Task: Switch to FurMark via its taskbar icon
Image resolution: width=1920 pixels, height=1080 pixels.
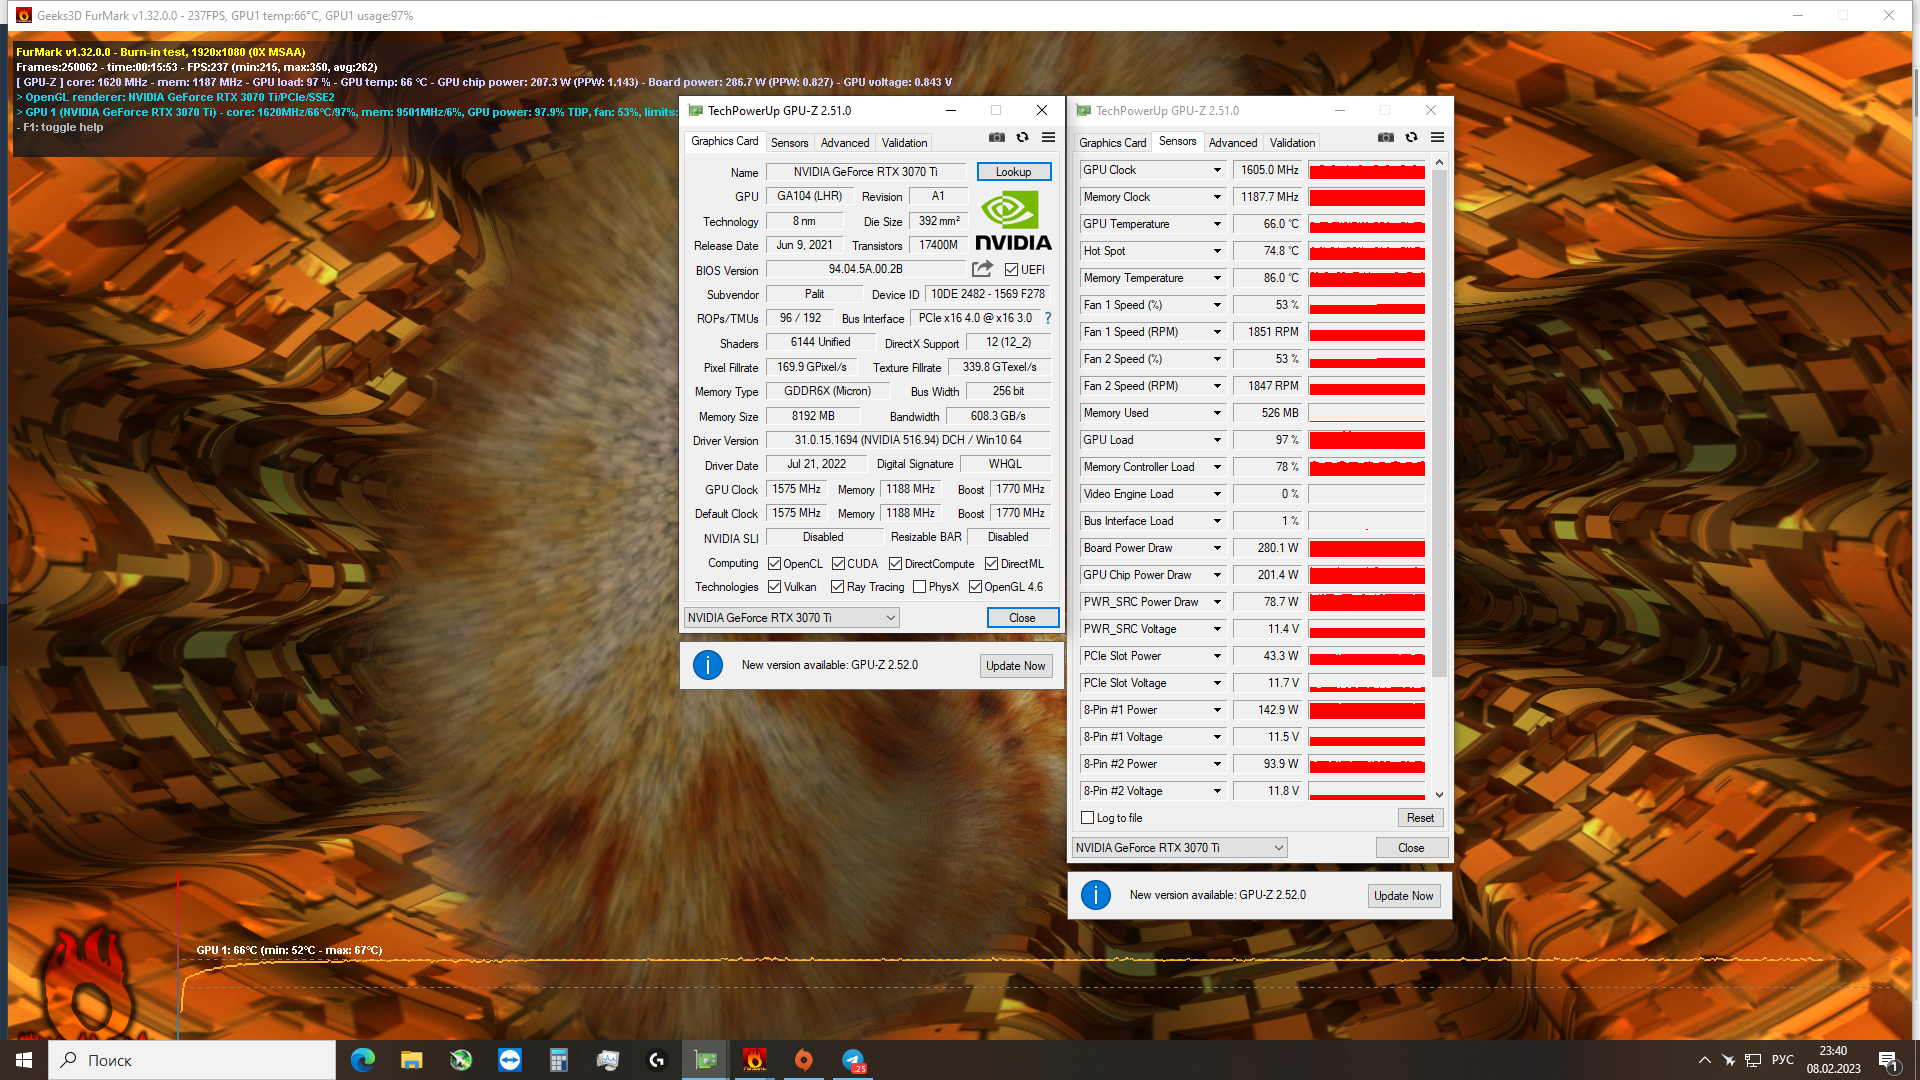Action: [755, 1060]
